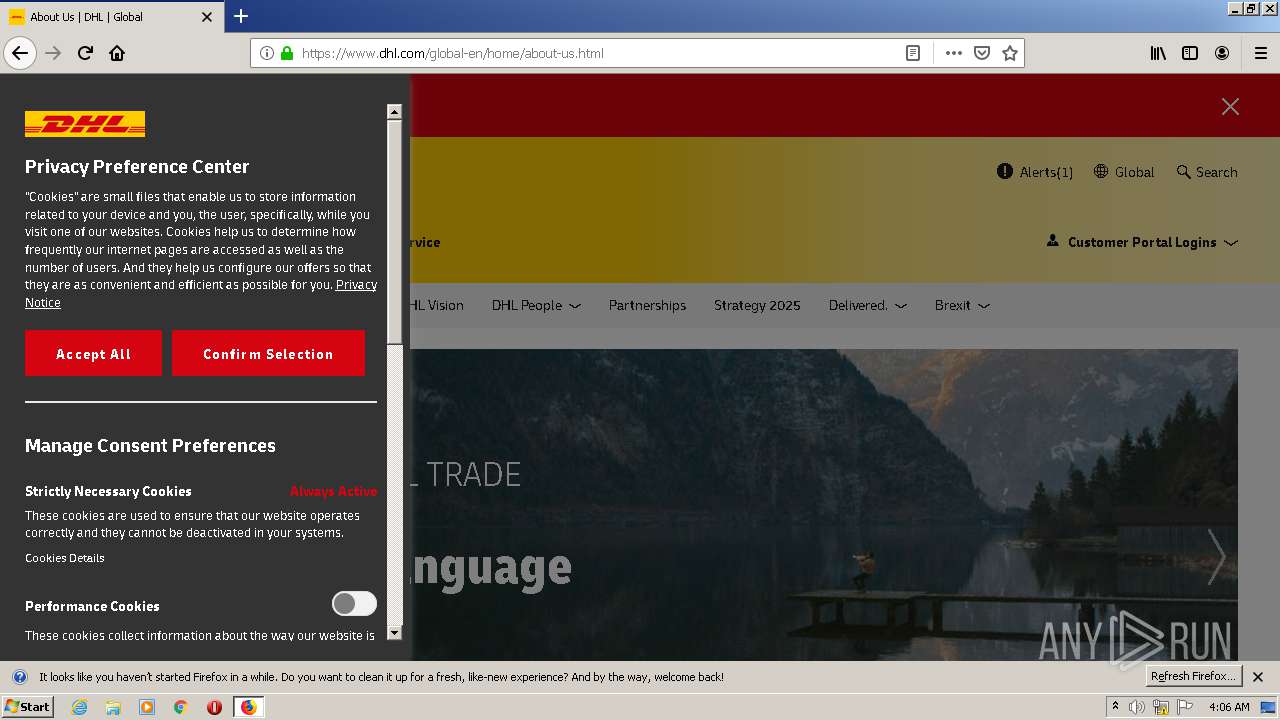1280x720 pixels.
Task: Click the DHL logo in privacy panel
Action: point(85,124)
